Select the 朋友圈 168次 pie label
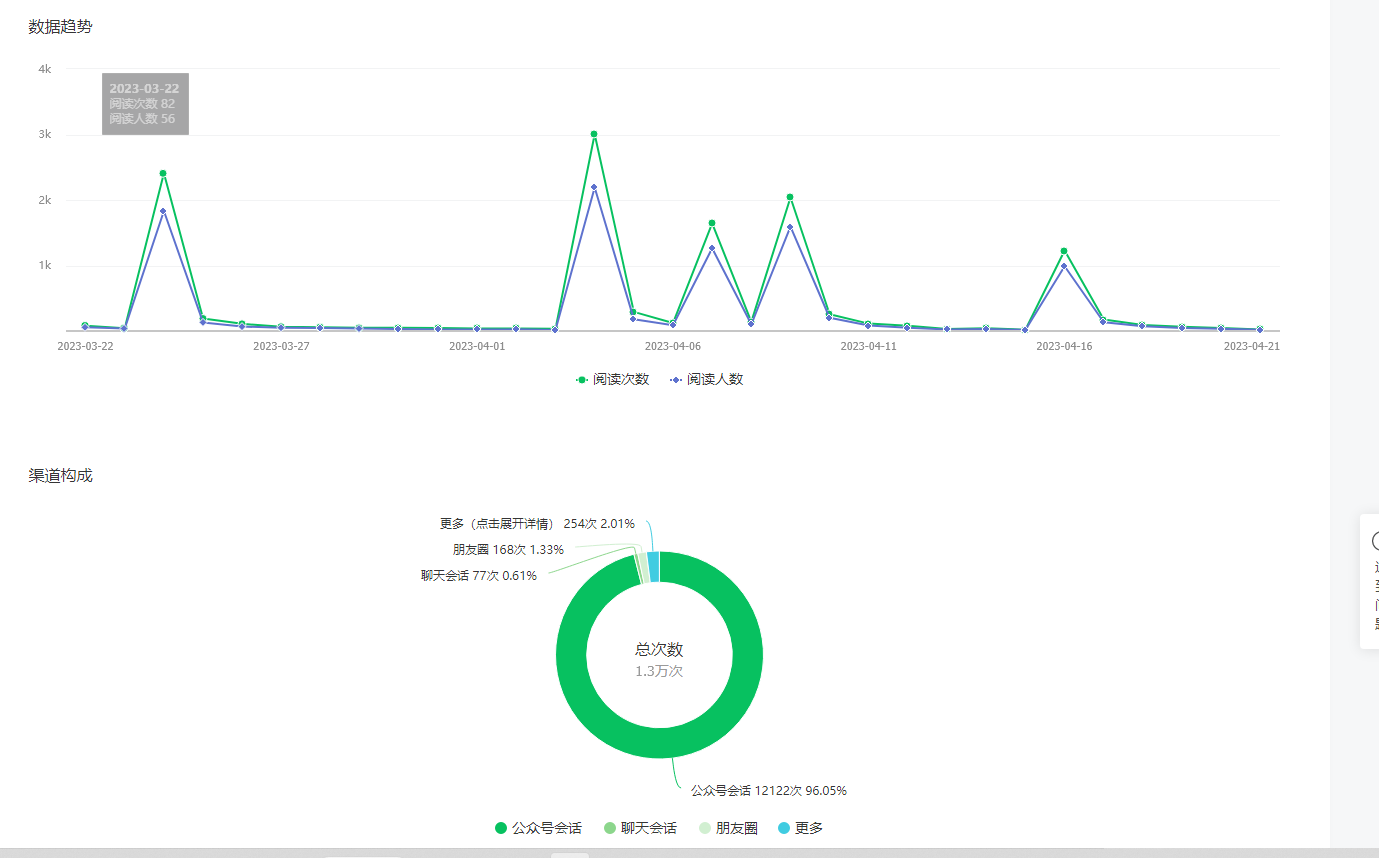1379x858 pixels. [x=508, y=549]
